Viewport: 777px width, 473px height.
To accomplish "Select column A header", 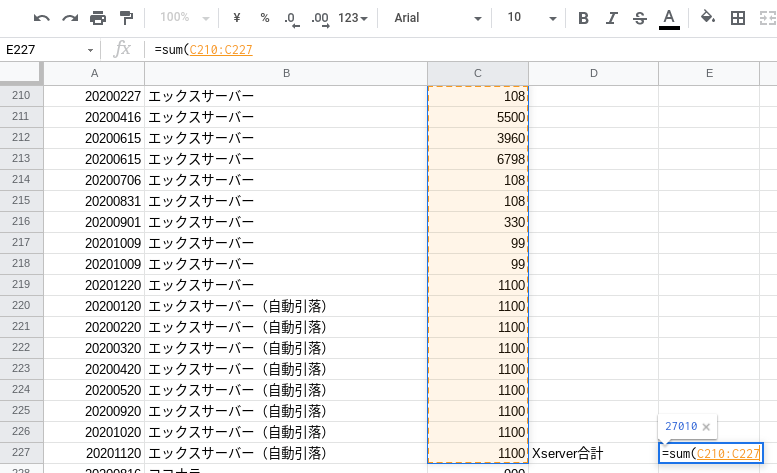I will (x=94, y=73).
